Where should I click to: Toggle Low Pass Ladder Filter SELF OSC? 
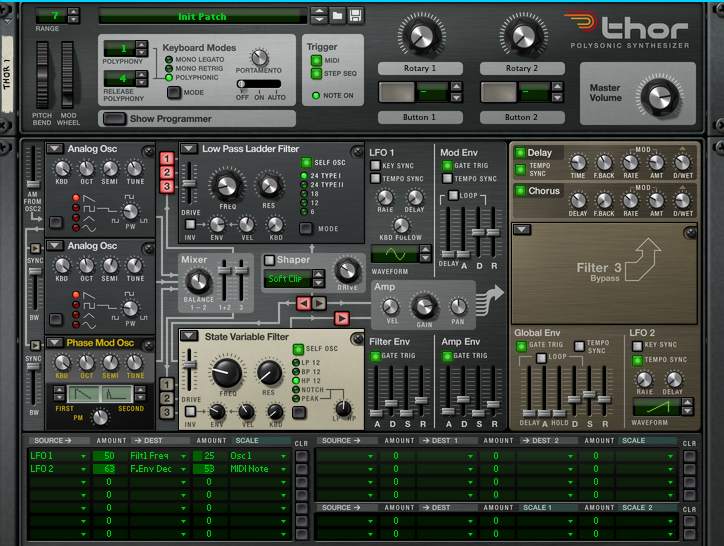coord(306,163)
